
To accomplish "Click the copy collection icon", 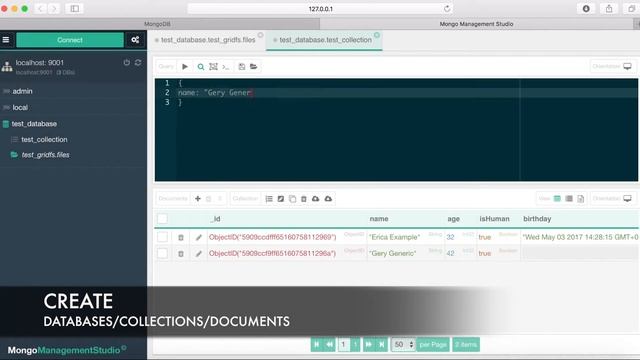I will [x=292, y=199].
